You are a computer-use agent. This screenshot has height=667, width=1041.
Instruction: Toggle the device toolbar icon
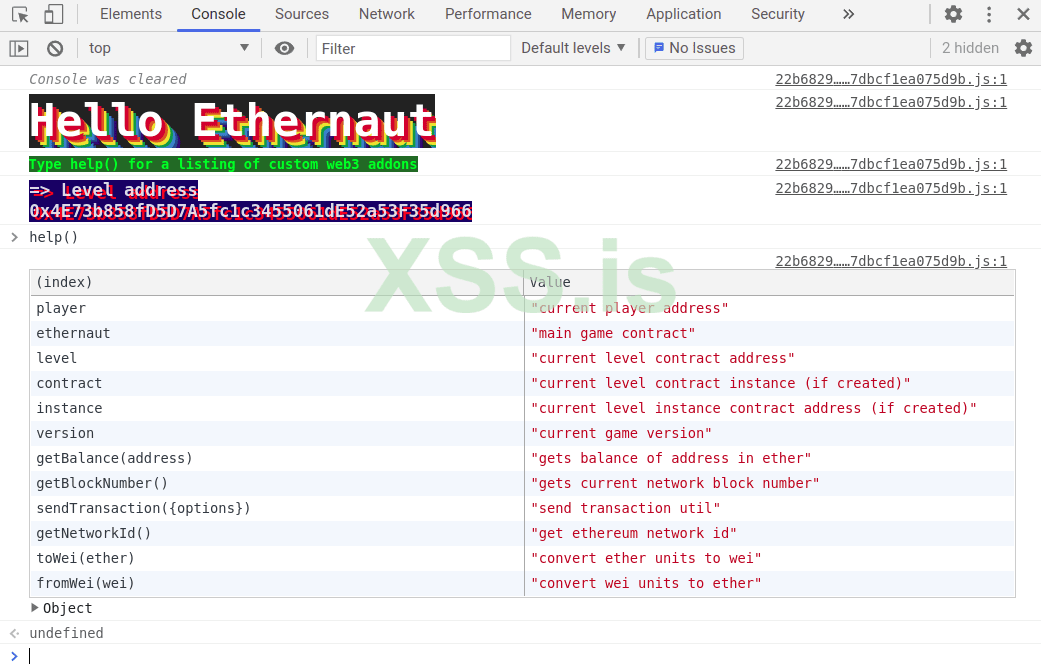point(53,14)
